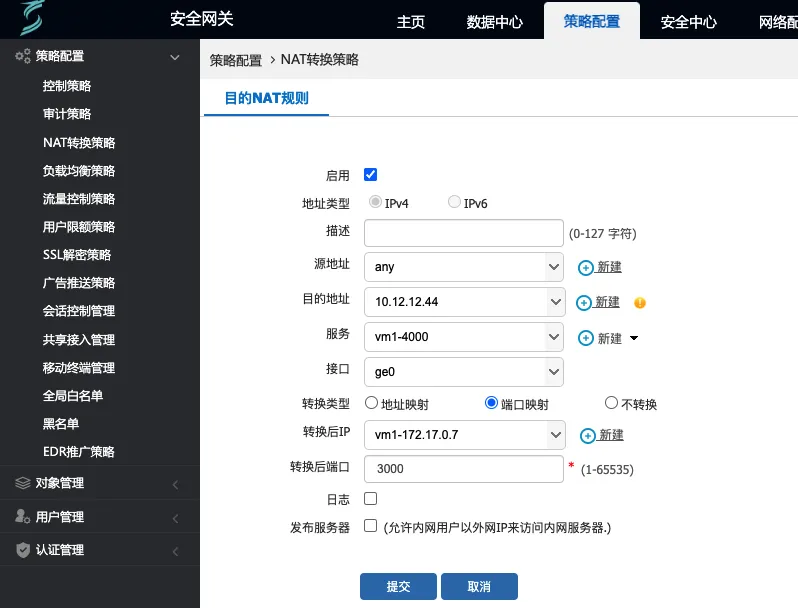The width and height of the screenshot is (798, 608).
Task: Open 全局白名单 in the sidebar
Action: [73, 395]
